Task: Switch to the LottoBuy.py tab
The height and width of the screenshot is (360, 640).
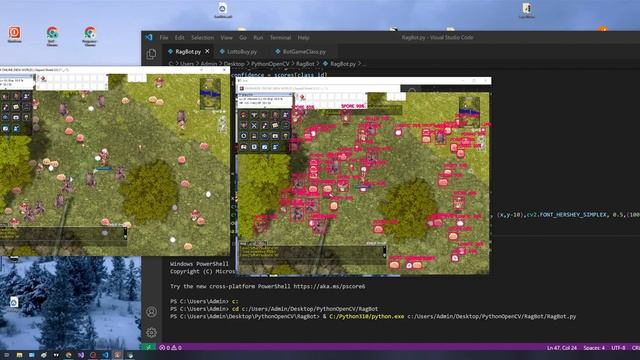Action: pyautogui.click(x=242, y=51)
